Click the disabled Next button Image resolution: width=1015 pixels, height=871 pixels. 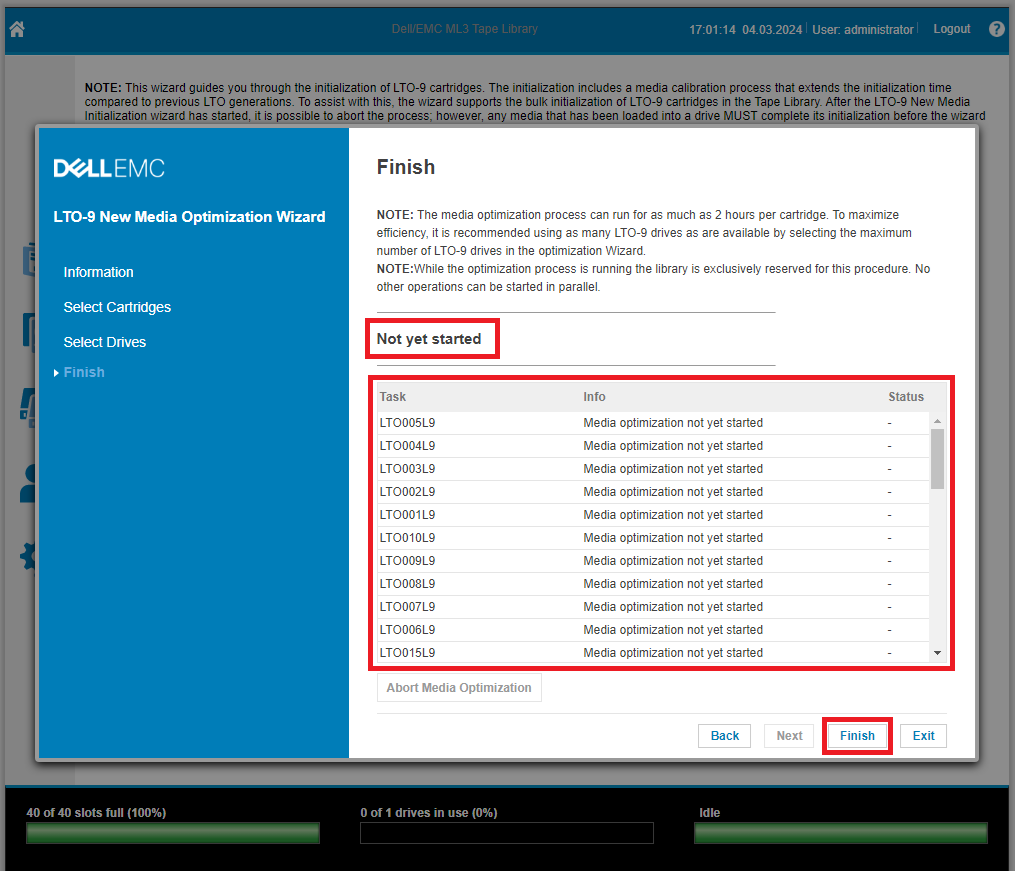tap(789, 736)
